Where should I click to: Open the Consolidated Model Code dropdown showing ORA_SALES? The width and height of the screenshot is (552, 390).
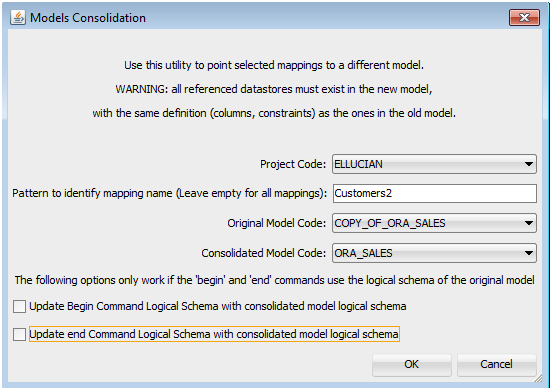[434, 253]
